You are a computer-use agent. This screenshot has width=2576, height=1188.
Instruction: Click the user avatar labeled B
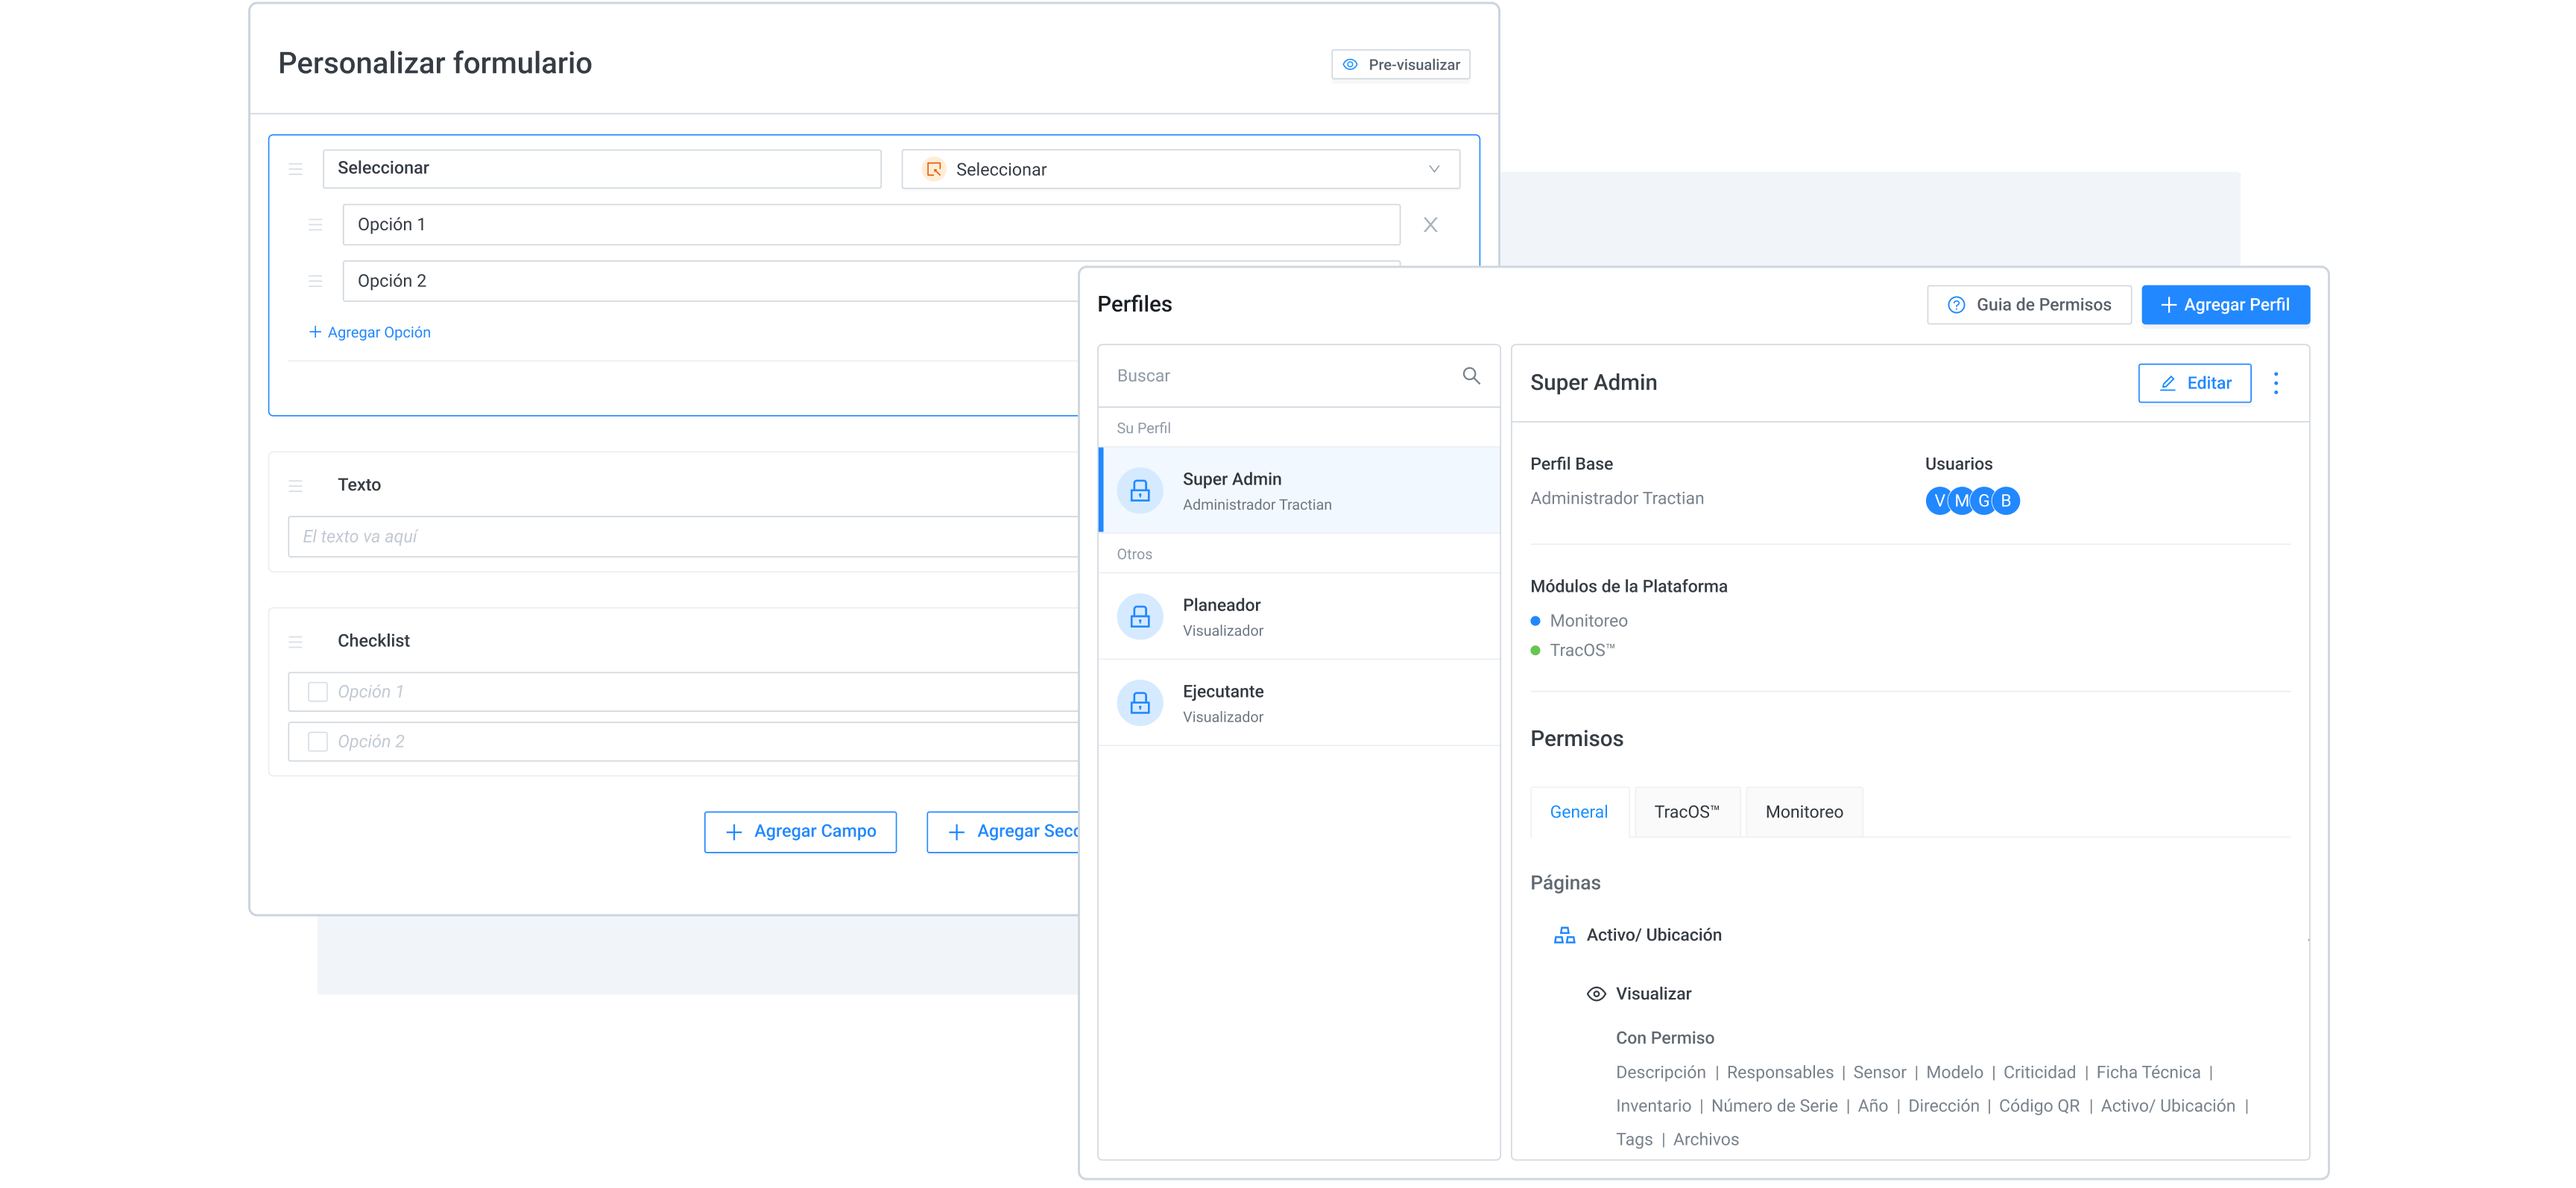coord(2005,501)
